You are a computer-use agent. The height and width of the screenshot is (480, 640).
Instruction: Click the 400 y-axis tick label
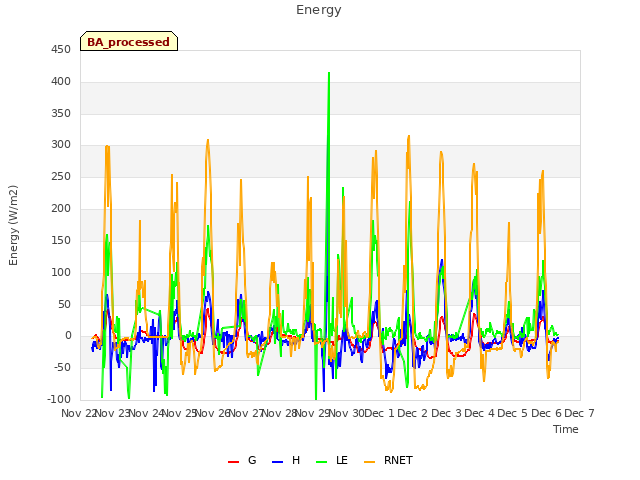[61, 82]
